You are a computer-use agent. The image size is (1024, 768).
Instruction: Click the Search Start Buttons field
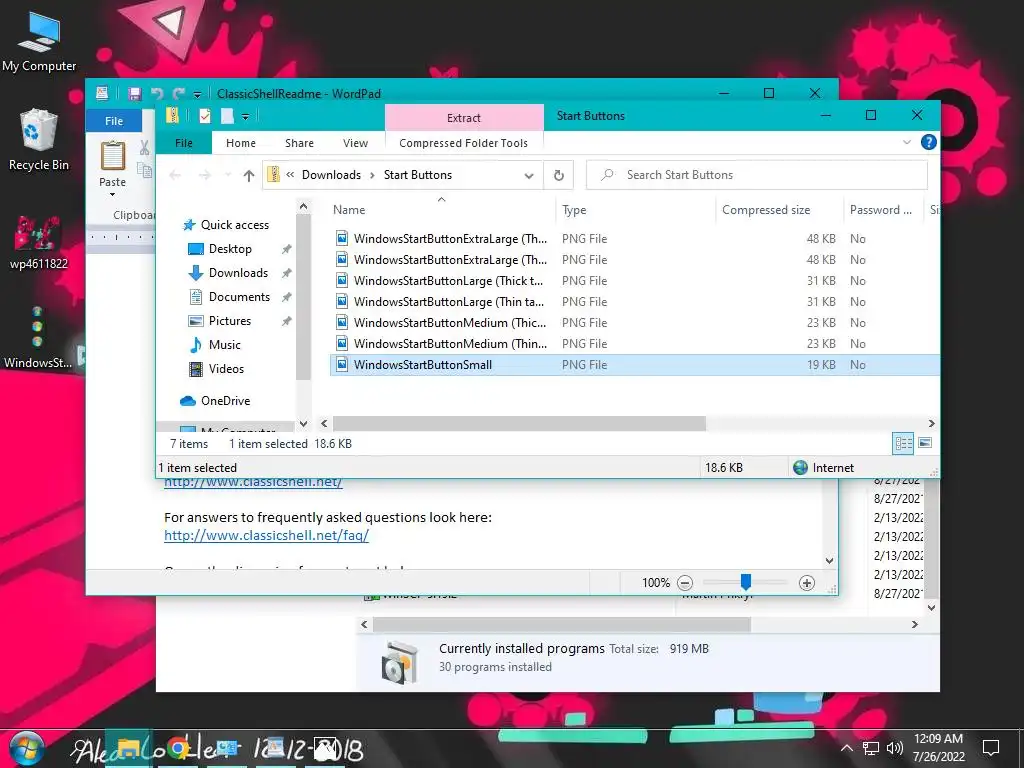[x=757, y=175]
